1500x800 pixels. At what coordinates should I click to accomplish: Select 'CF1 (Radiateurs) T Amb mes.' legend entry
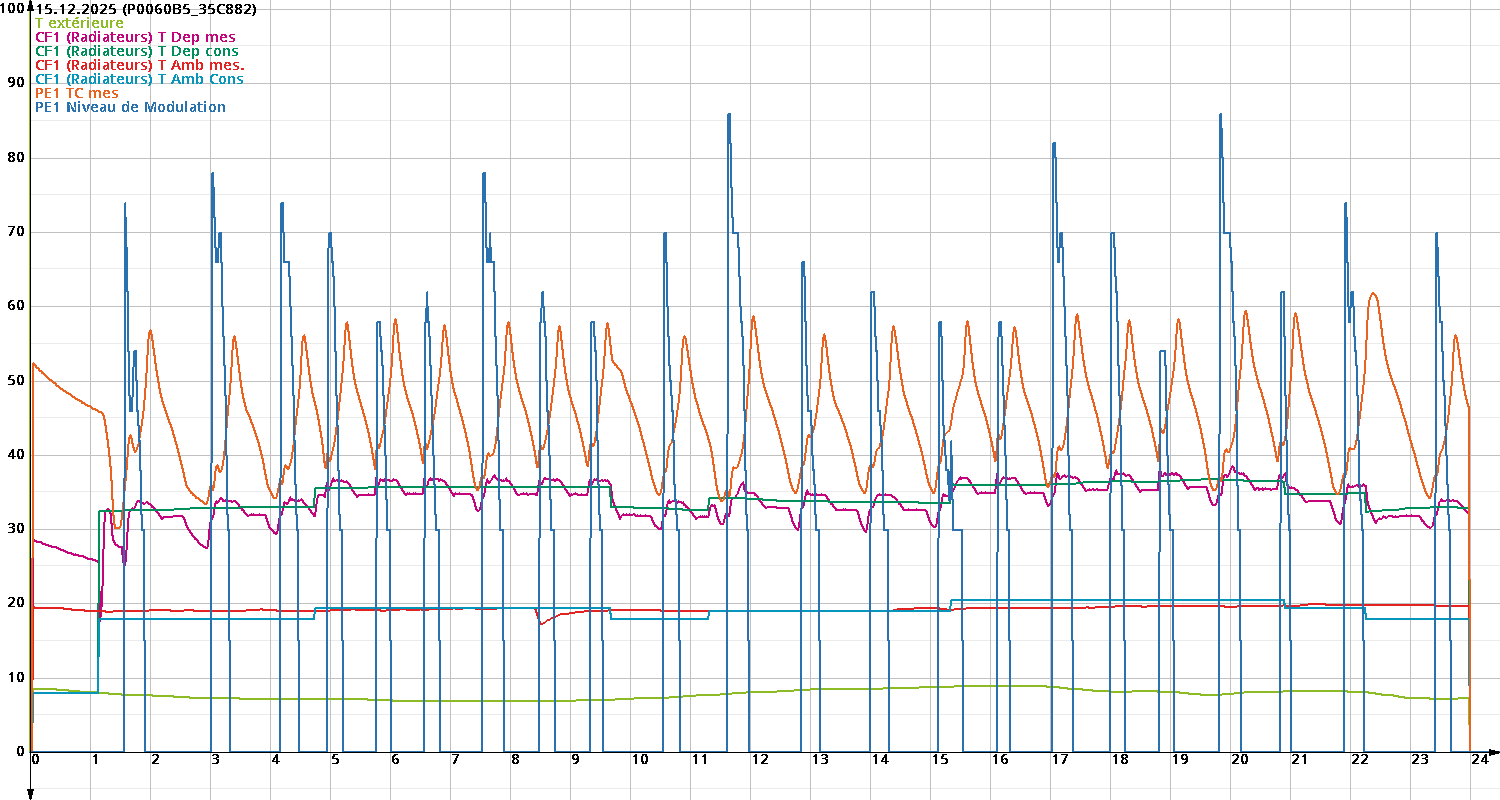(140, 65)
